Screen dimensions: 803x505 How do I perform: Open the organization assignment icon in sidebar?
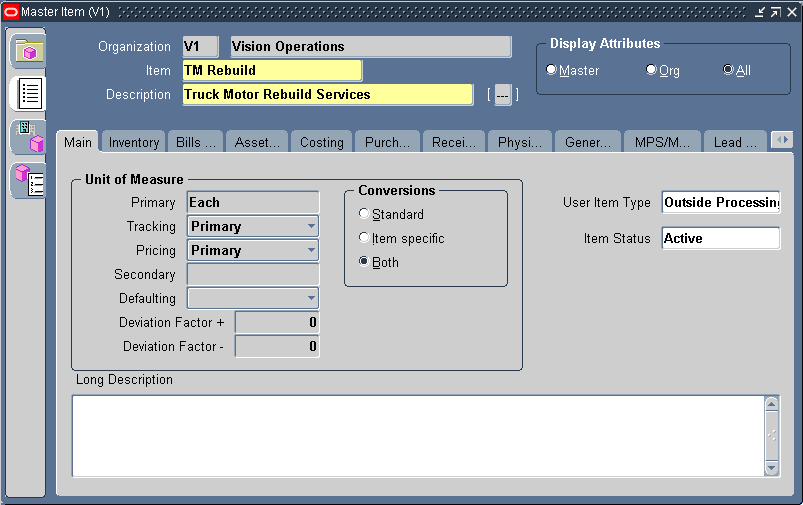(29, 137)
